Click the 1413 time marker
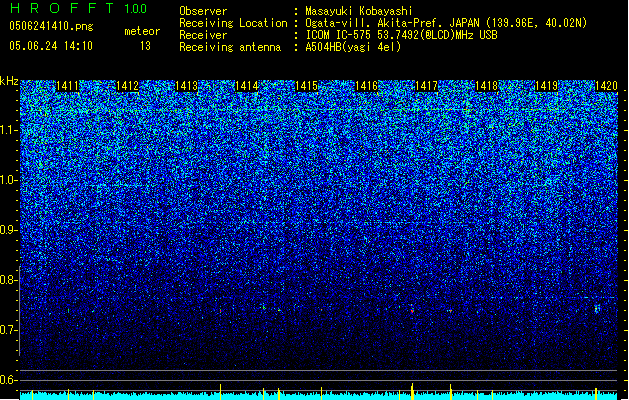The width and height of the screenshot is (629, 400). (x=187, y=86)
